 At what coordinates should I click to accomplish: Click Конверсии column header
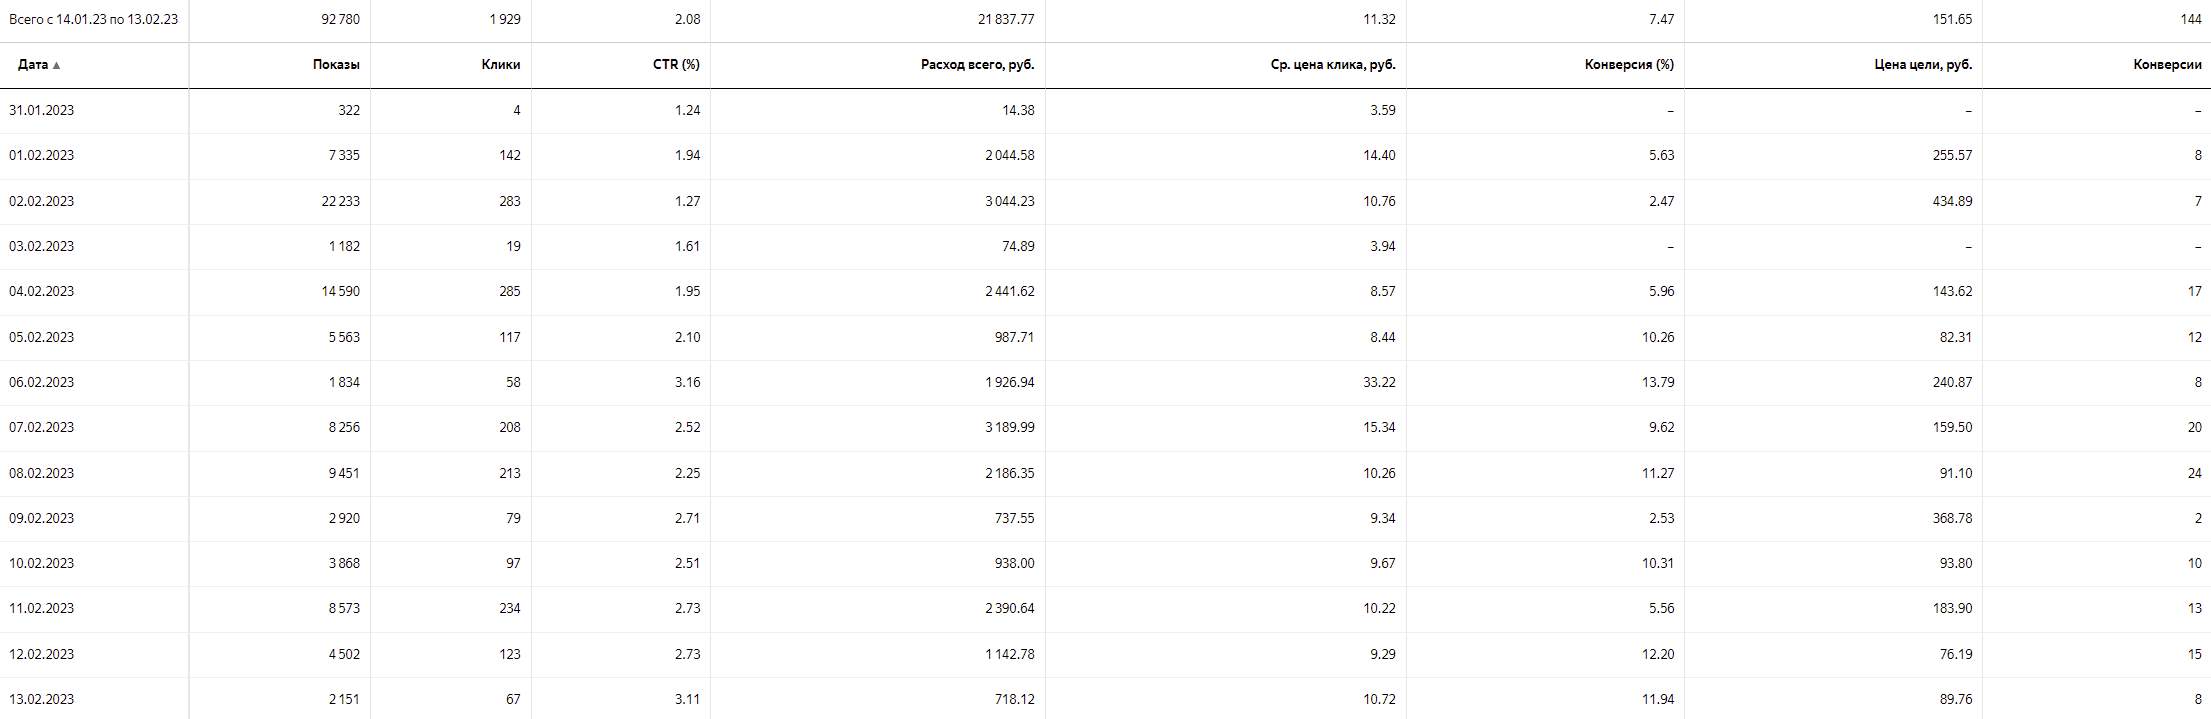(2167, 65)
